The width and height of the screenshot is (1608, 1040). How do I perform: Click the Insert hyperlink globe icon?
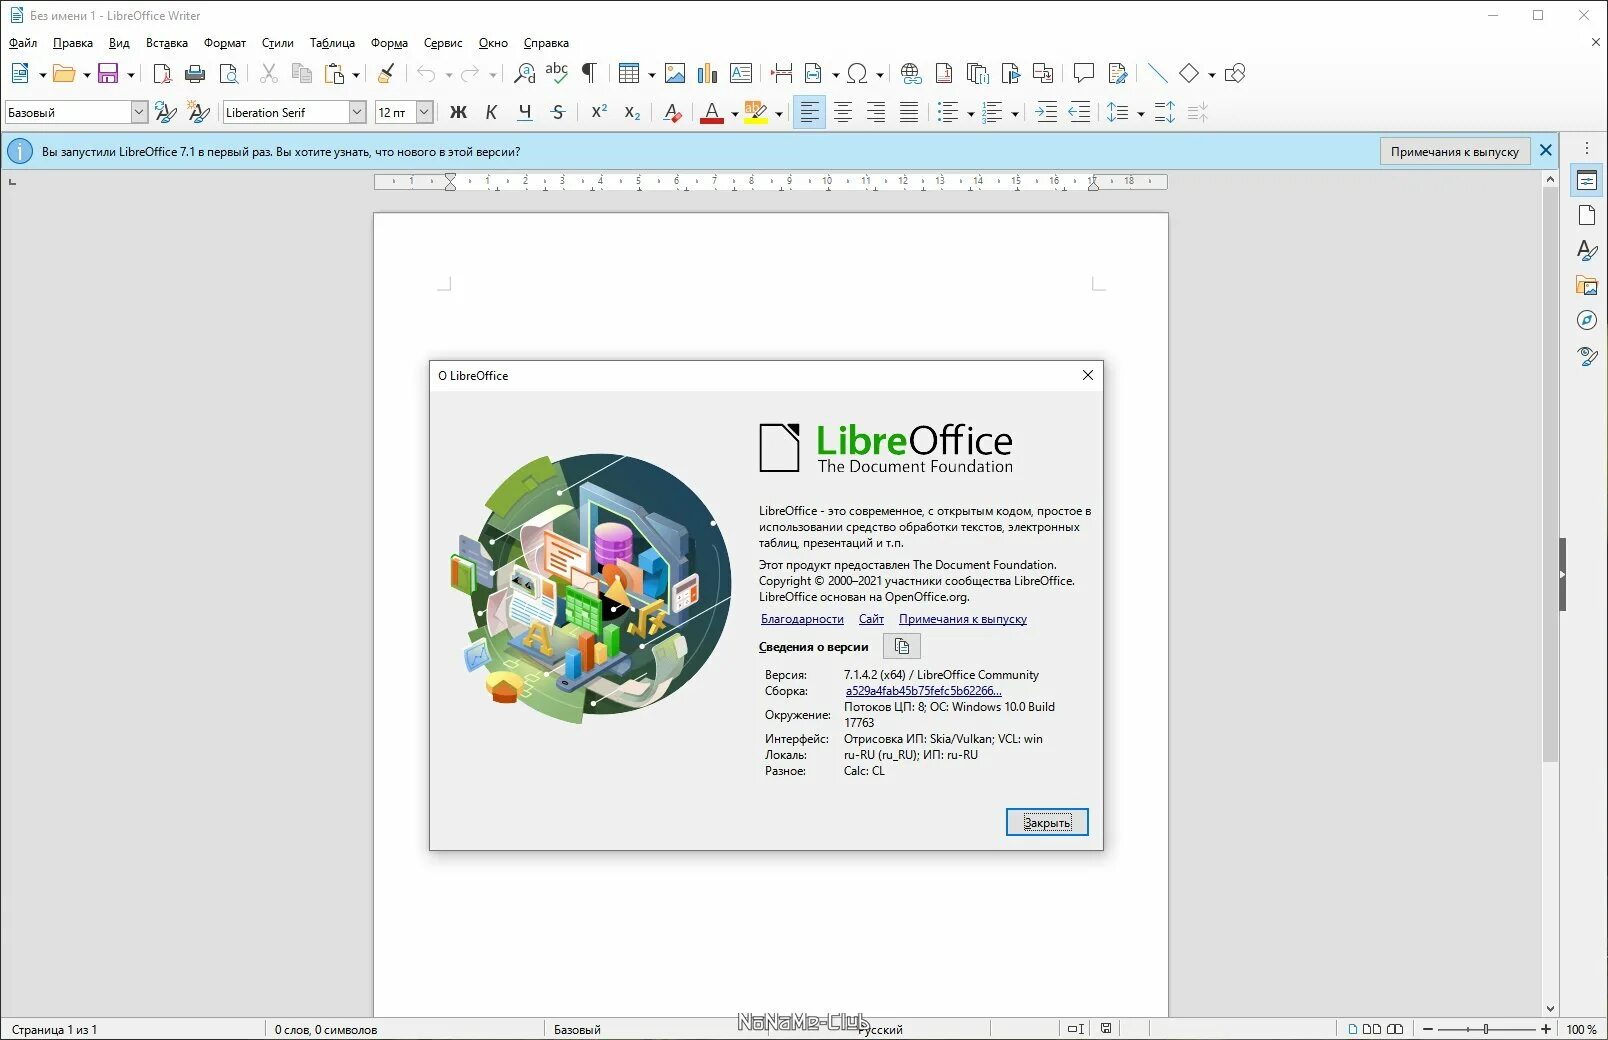pos(911,73)
